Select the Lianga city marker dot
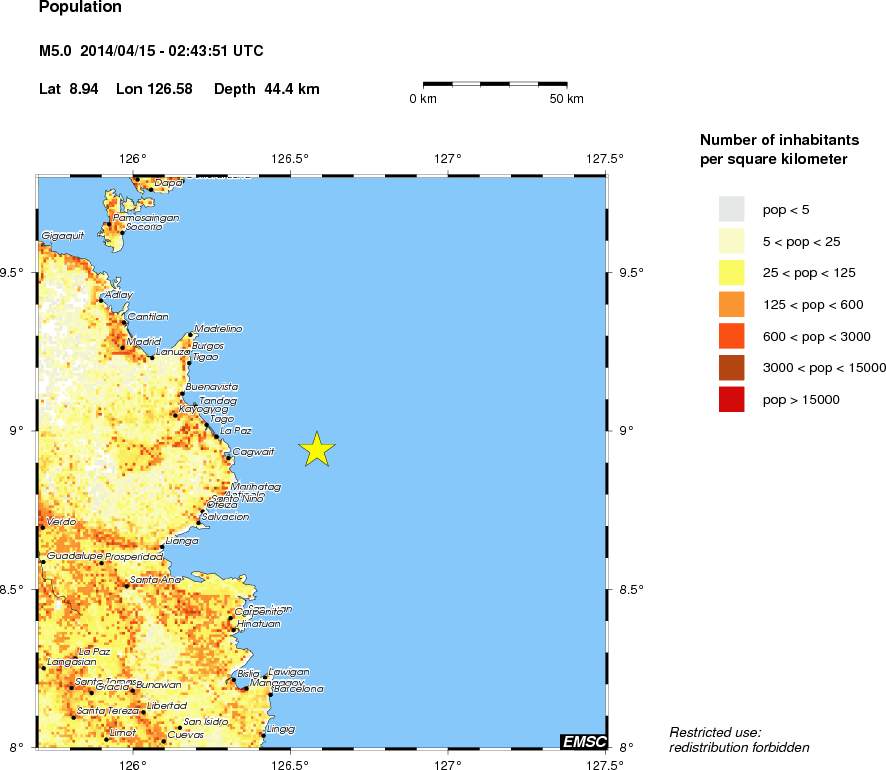This screenshot has width=886, height=770. pyautogui.click(x=162, y=547)
